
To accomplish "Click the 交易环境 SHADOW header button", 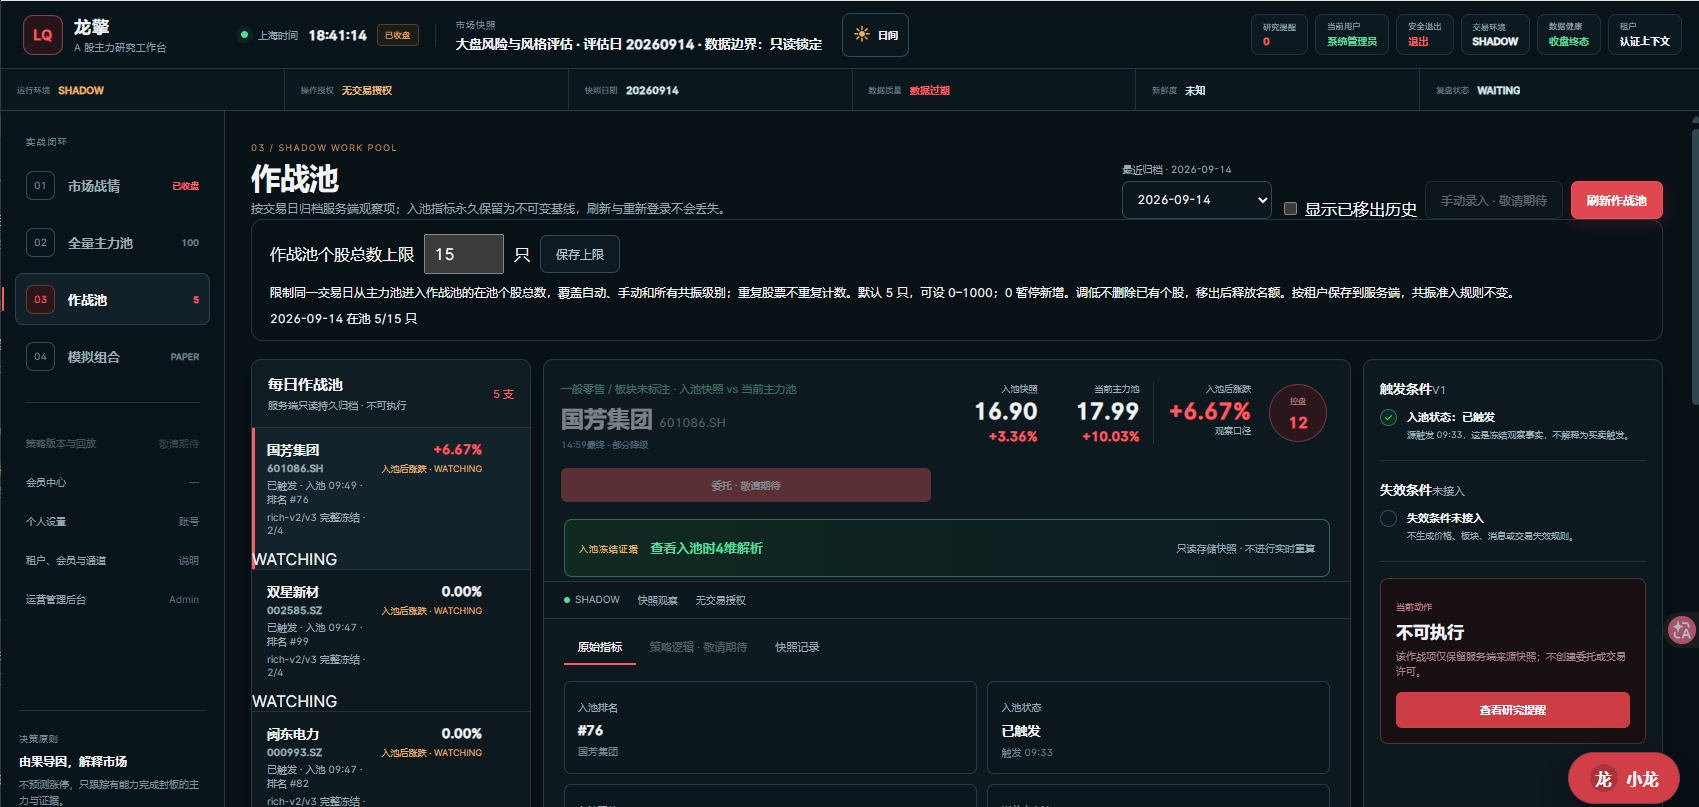I will pyautogui.click(x=1495, y=35).
